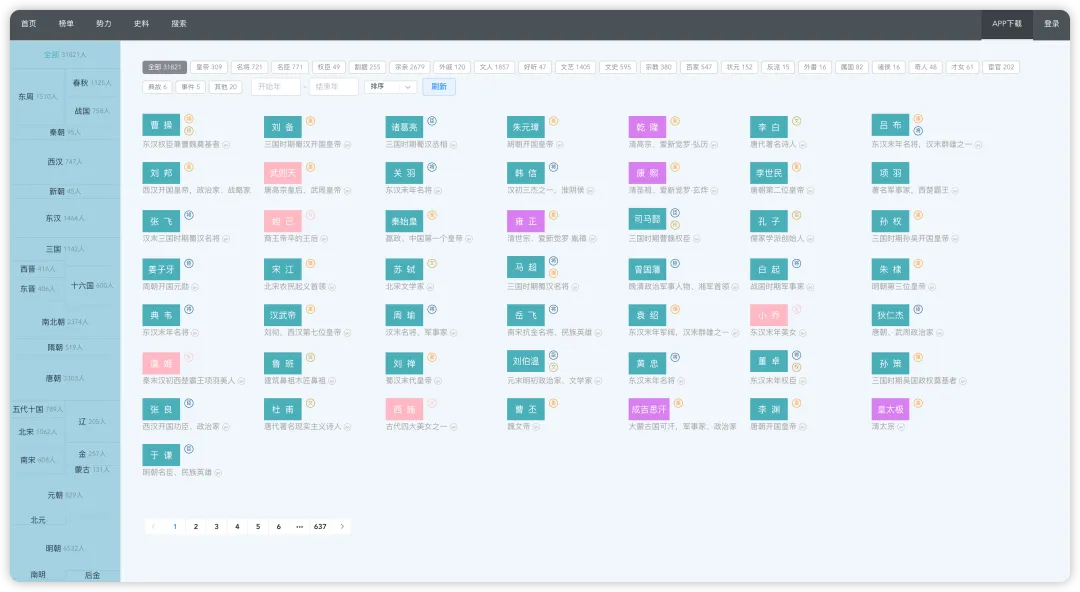Click the orange badge beside 宋江
The image size is (1080, 592).
(311, 263)
